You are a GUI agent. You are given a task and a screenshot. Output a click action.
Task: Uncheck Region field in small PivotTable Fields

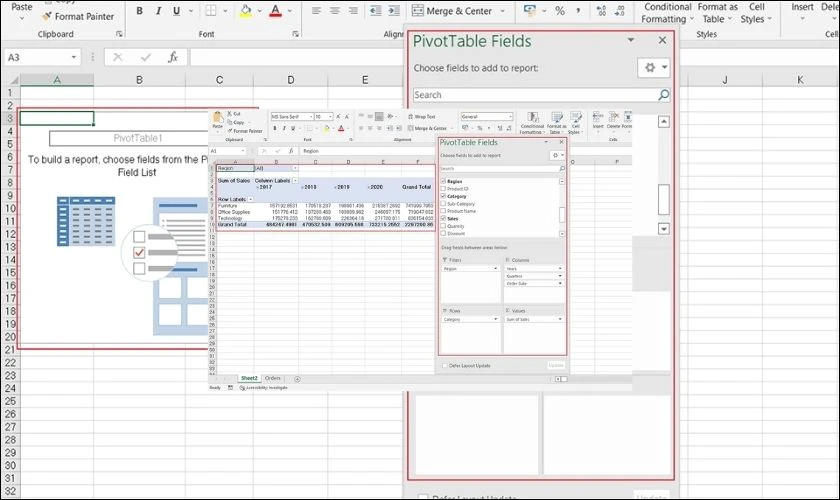(x=443, y=181)
